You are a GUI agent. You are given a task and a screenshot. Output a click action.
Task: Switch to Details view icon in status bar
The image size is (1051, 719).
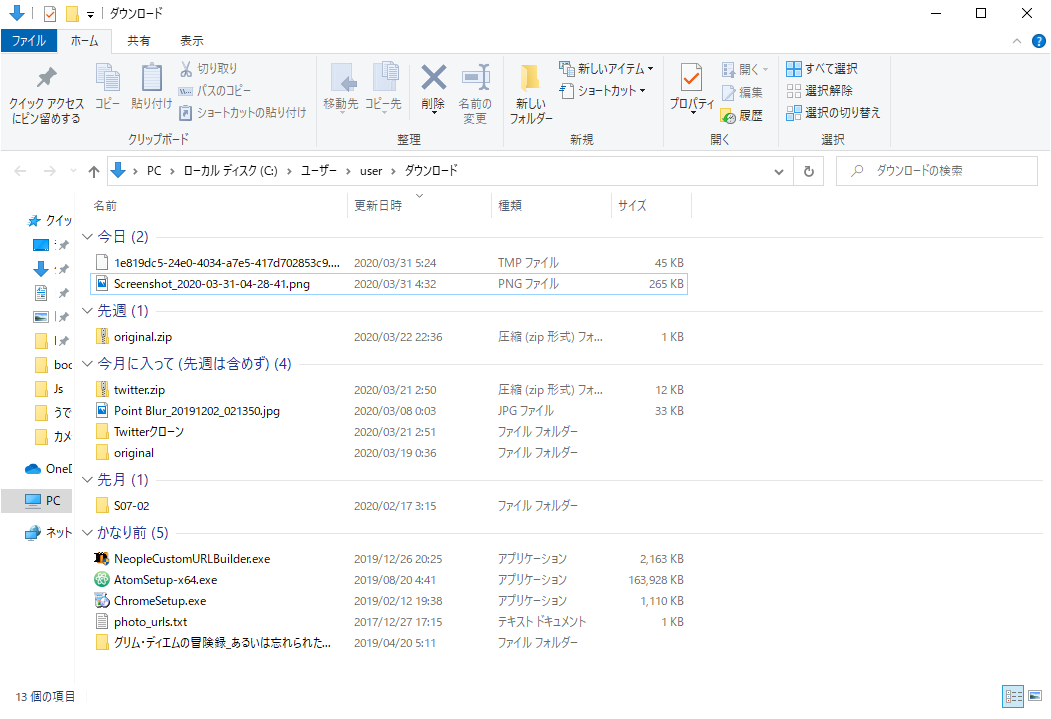[1013, 696]
